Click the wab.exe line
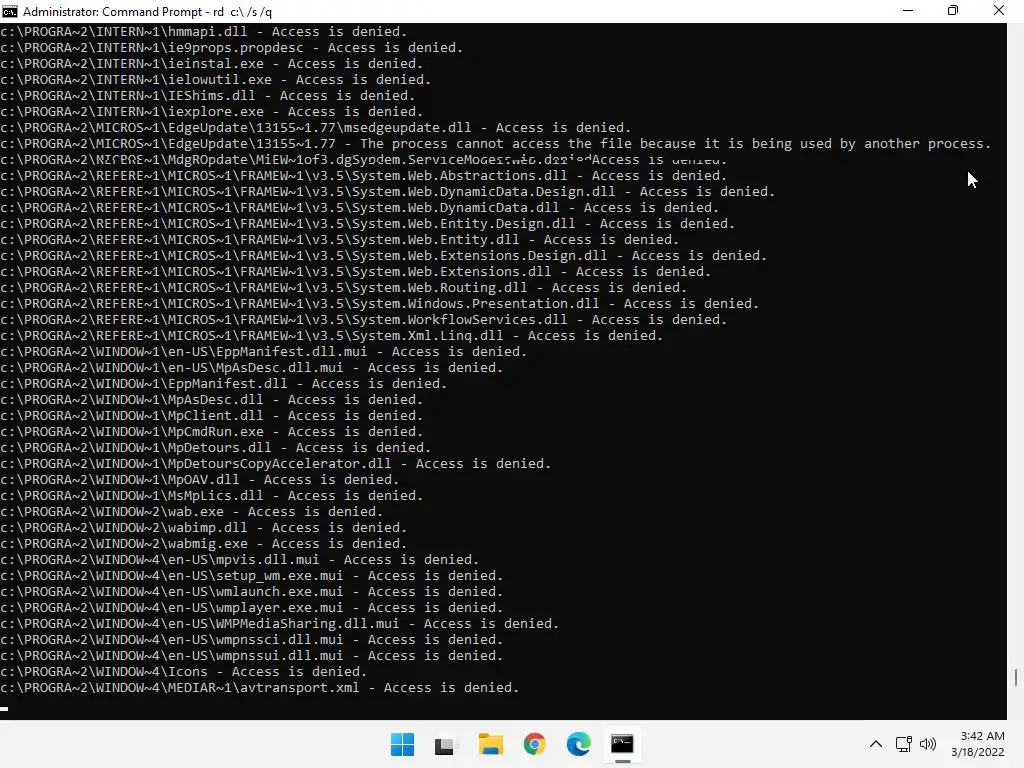Screen dimensions: 1024x768 (x=192, y=511)
